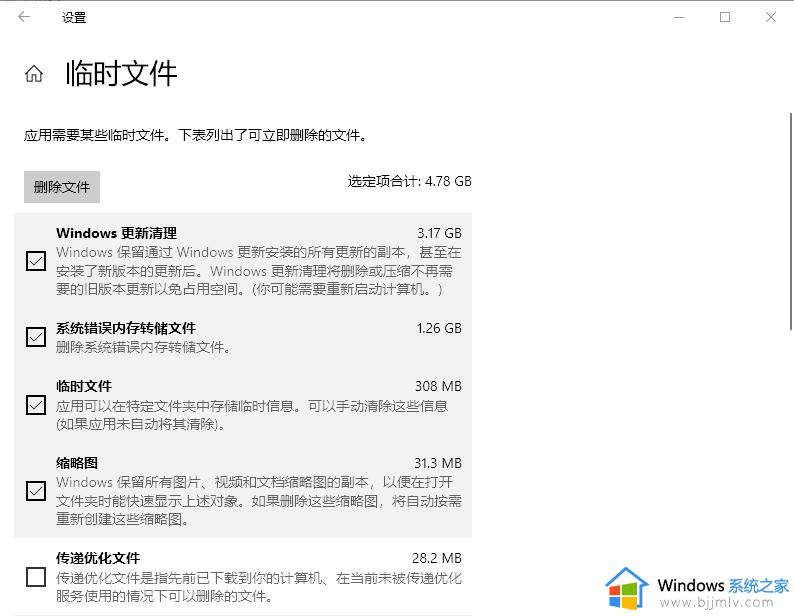This screenshot has width=794, height=616.
Task: Click the 308 MB size value
Action: coord(438,387)
